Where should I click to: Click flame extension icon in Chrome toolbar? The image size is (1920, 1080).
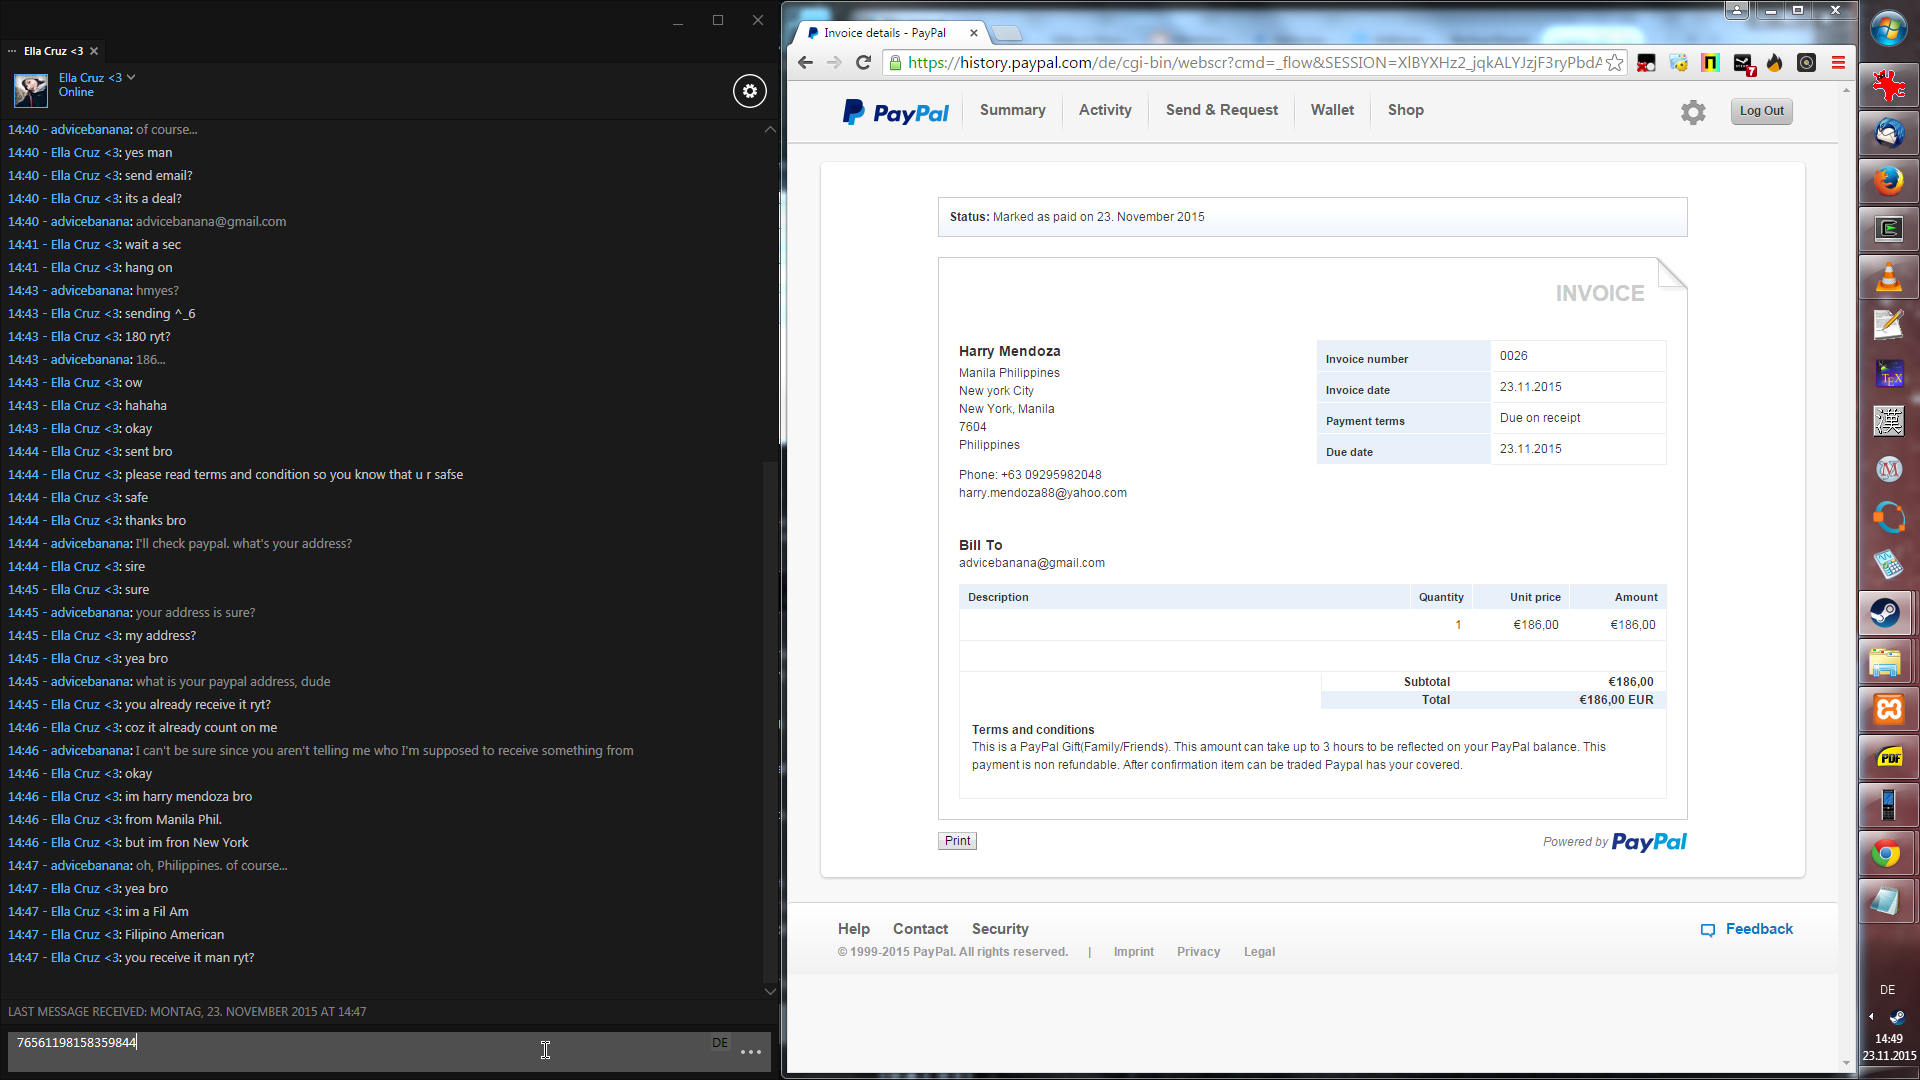pos(1775,63)
